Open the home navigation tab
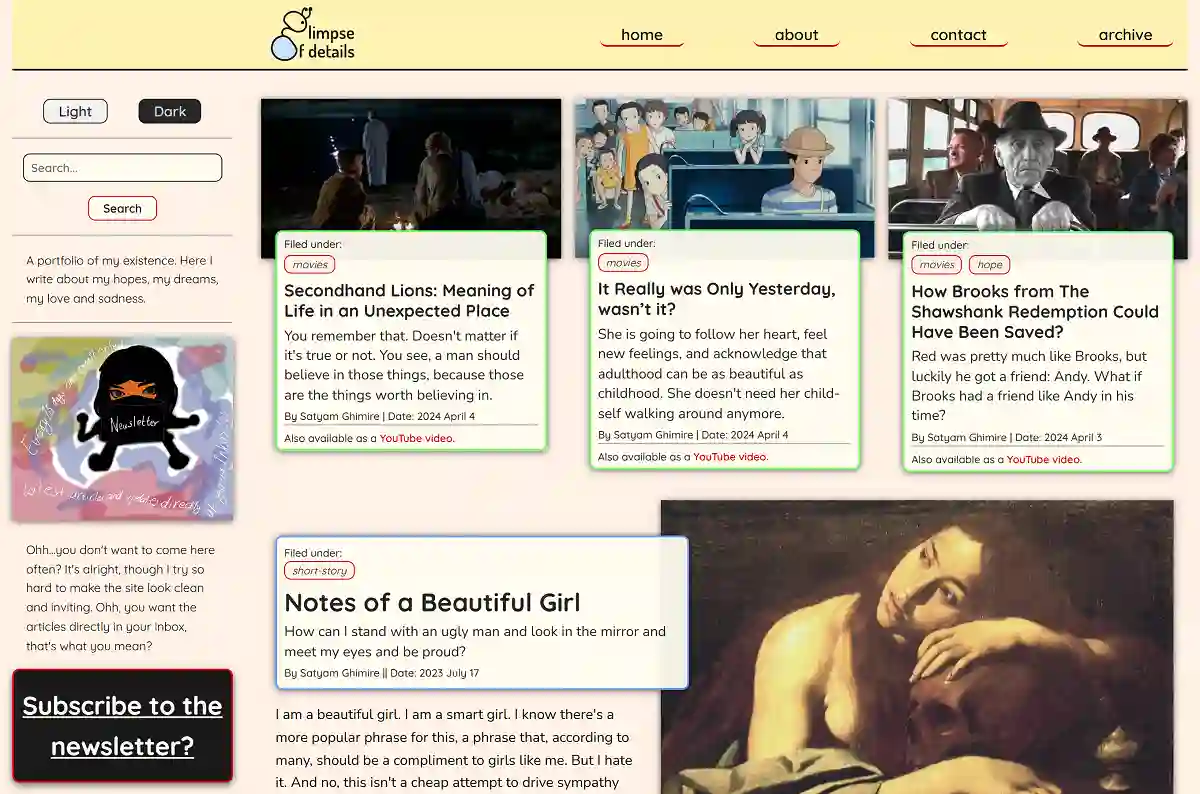 point(642,34)
